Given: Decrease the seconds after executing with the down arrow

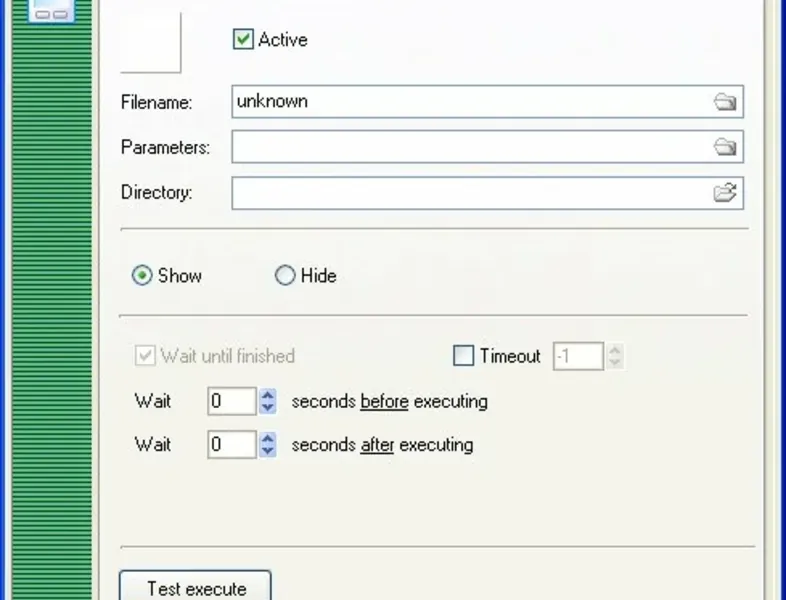Looking at the screenshot, I should 267,451.
